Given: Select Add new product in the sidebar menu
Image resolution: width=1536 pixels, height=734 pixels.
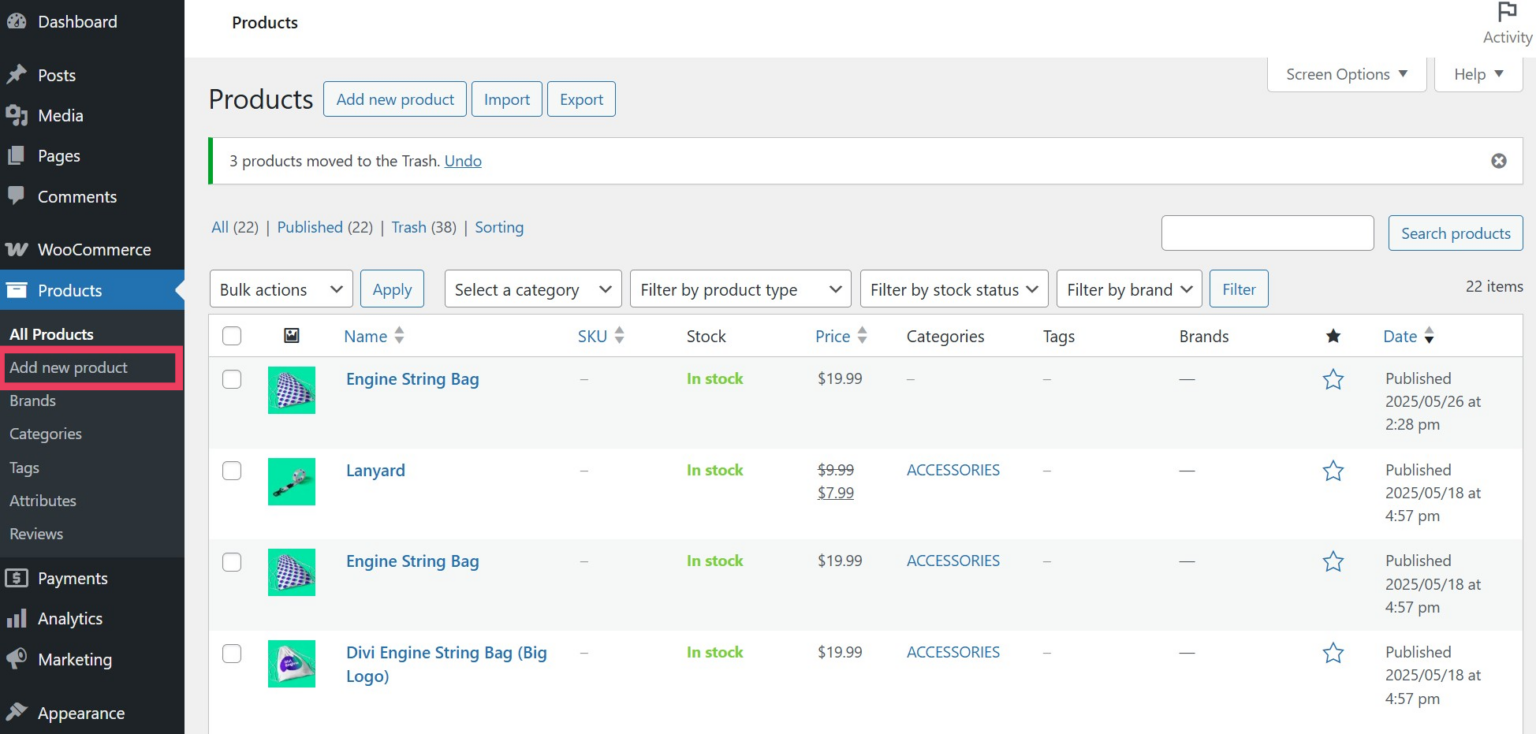Looking at the screenshot, I should pos(69,367).
